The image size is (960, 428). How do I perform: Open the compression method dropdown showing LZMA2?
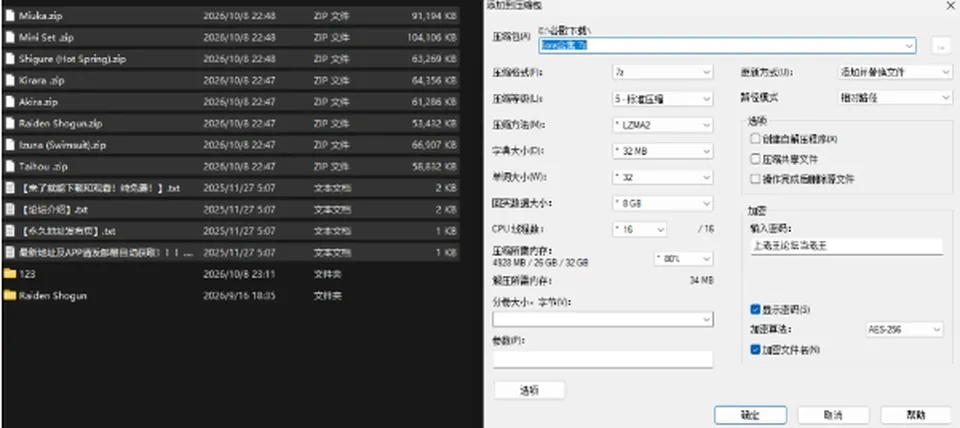point(662,125)
